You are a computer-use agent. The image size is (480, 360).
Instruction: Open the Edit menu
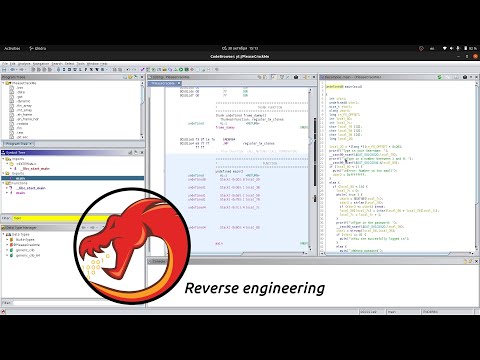coord(13,64)
